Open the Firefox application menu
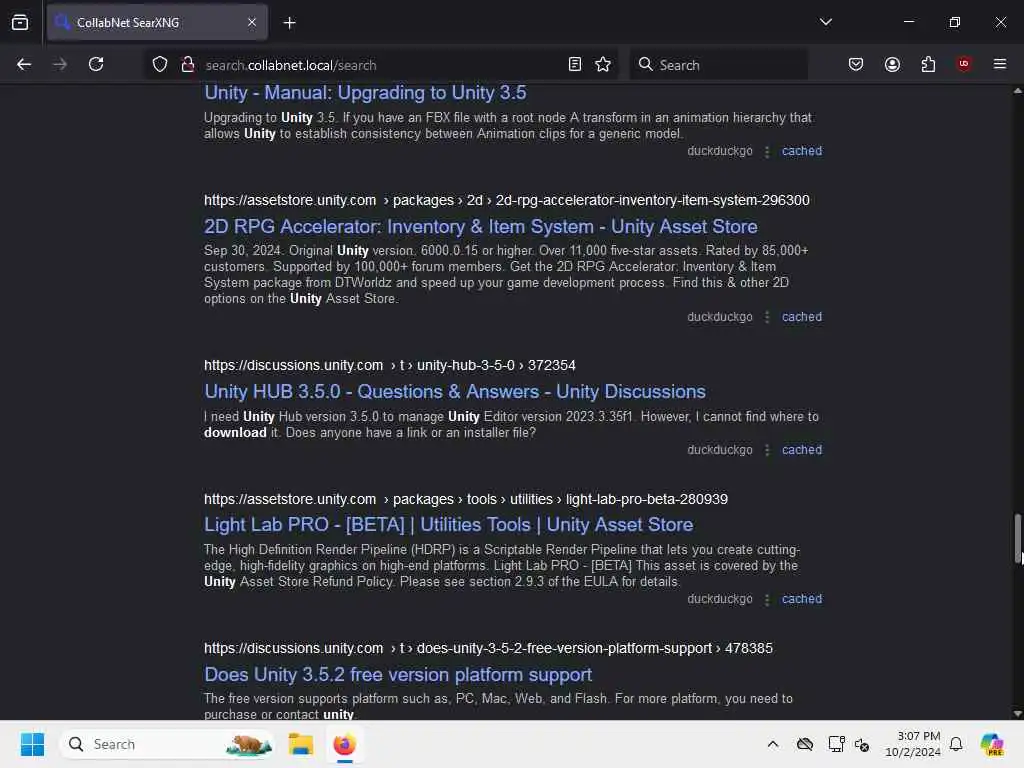Image resolution: width=1024 pixels, height=768 pixels. coord(999,64)
